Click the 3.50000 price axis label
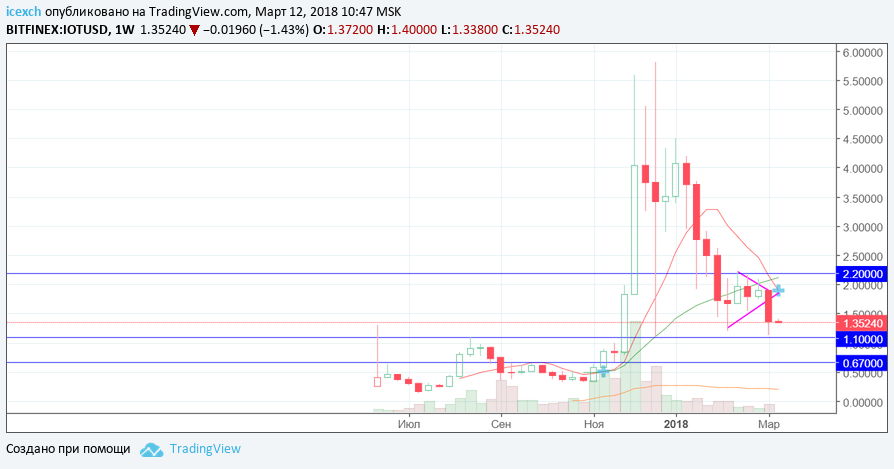 pos(863,198)
